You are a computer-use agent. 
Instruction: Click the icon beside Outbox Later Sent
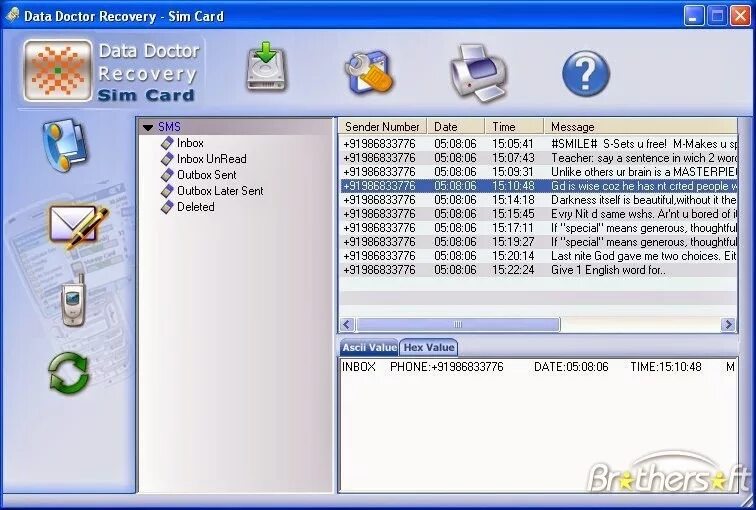pyautogui.click(x=167, y=190)
